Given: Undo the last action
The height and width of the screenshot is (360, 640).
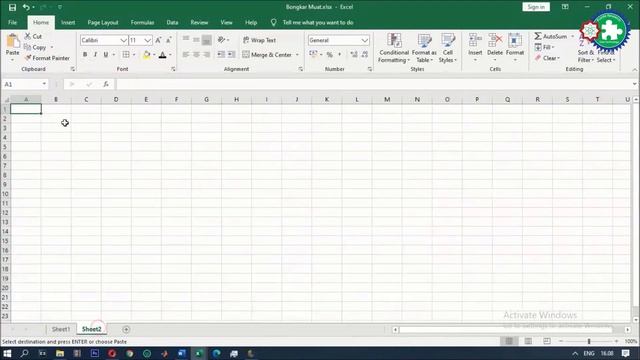Looking at the screenshot, I should pyautogui.click(x=26, y=7).
